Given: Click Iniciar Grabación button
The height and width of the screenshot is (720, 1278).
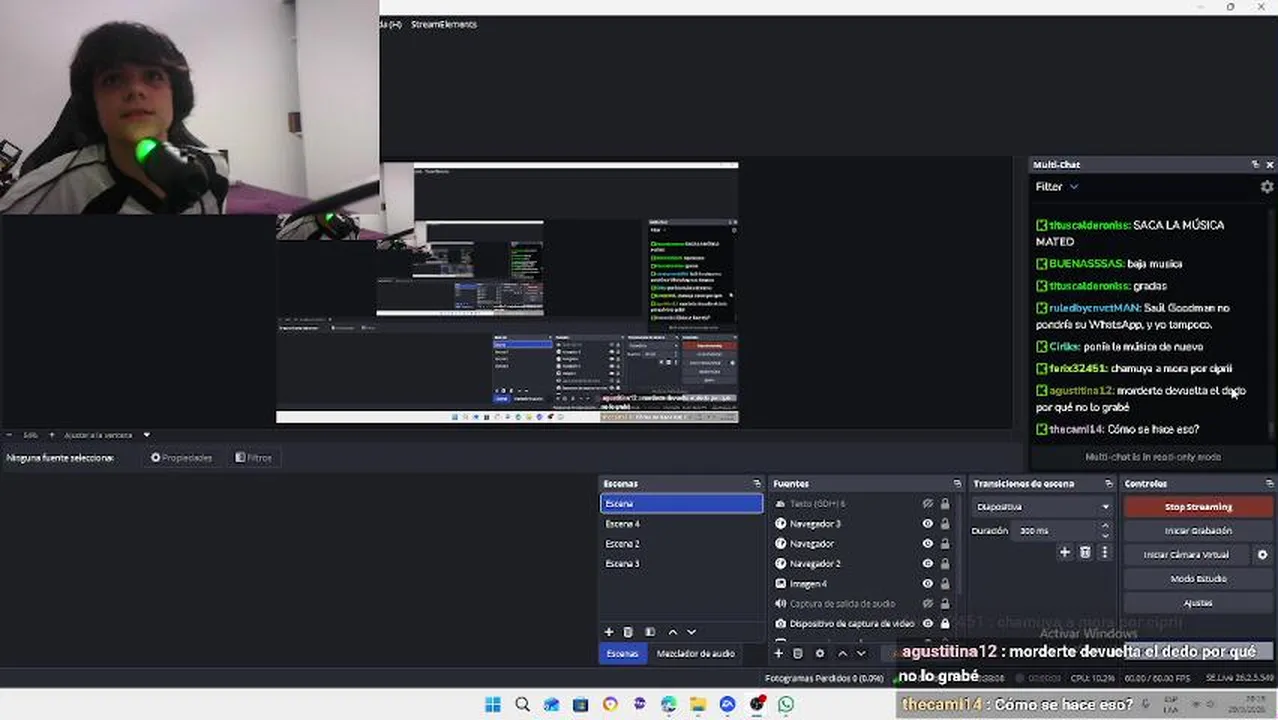Looking at the screenshot, I should [x=1199, y=531].
